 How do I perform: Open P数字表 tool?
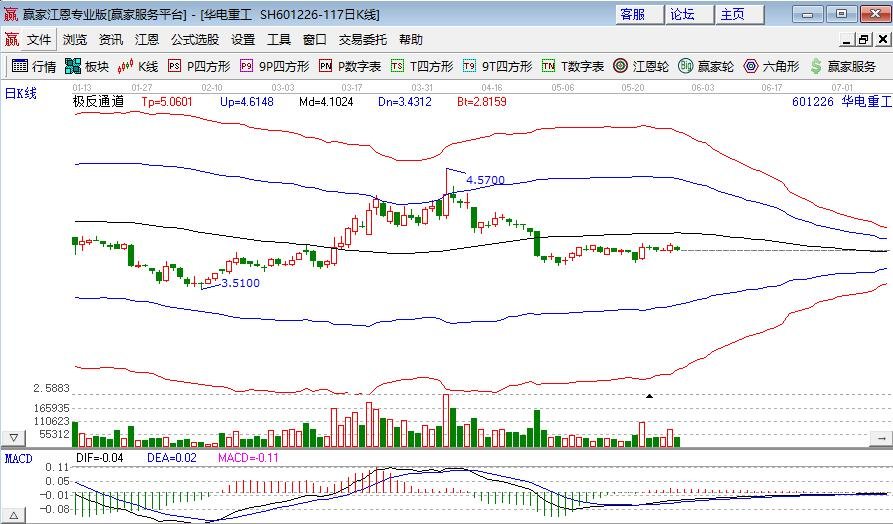click(x=350, y=67)
